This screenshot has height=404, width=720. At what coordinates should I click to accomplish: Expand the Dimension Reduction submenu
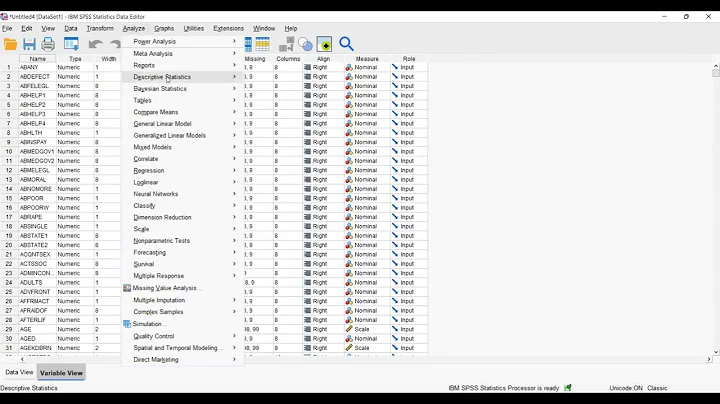[x=183, y=217]
